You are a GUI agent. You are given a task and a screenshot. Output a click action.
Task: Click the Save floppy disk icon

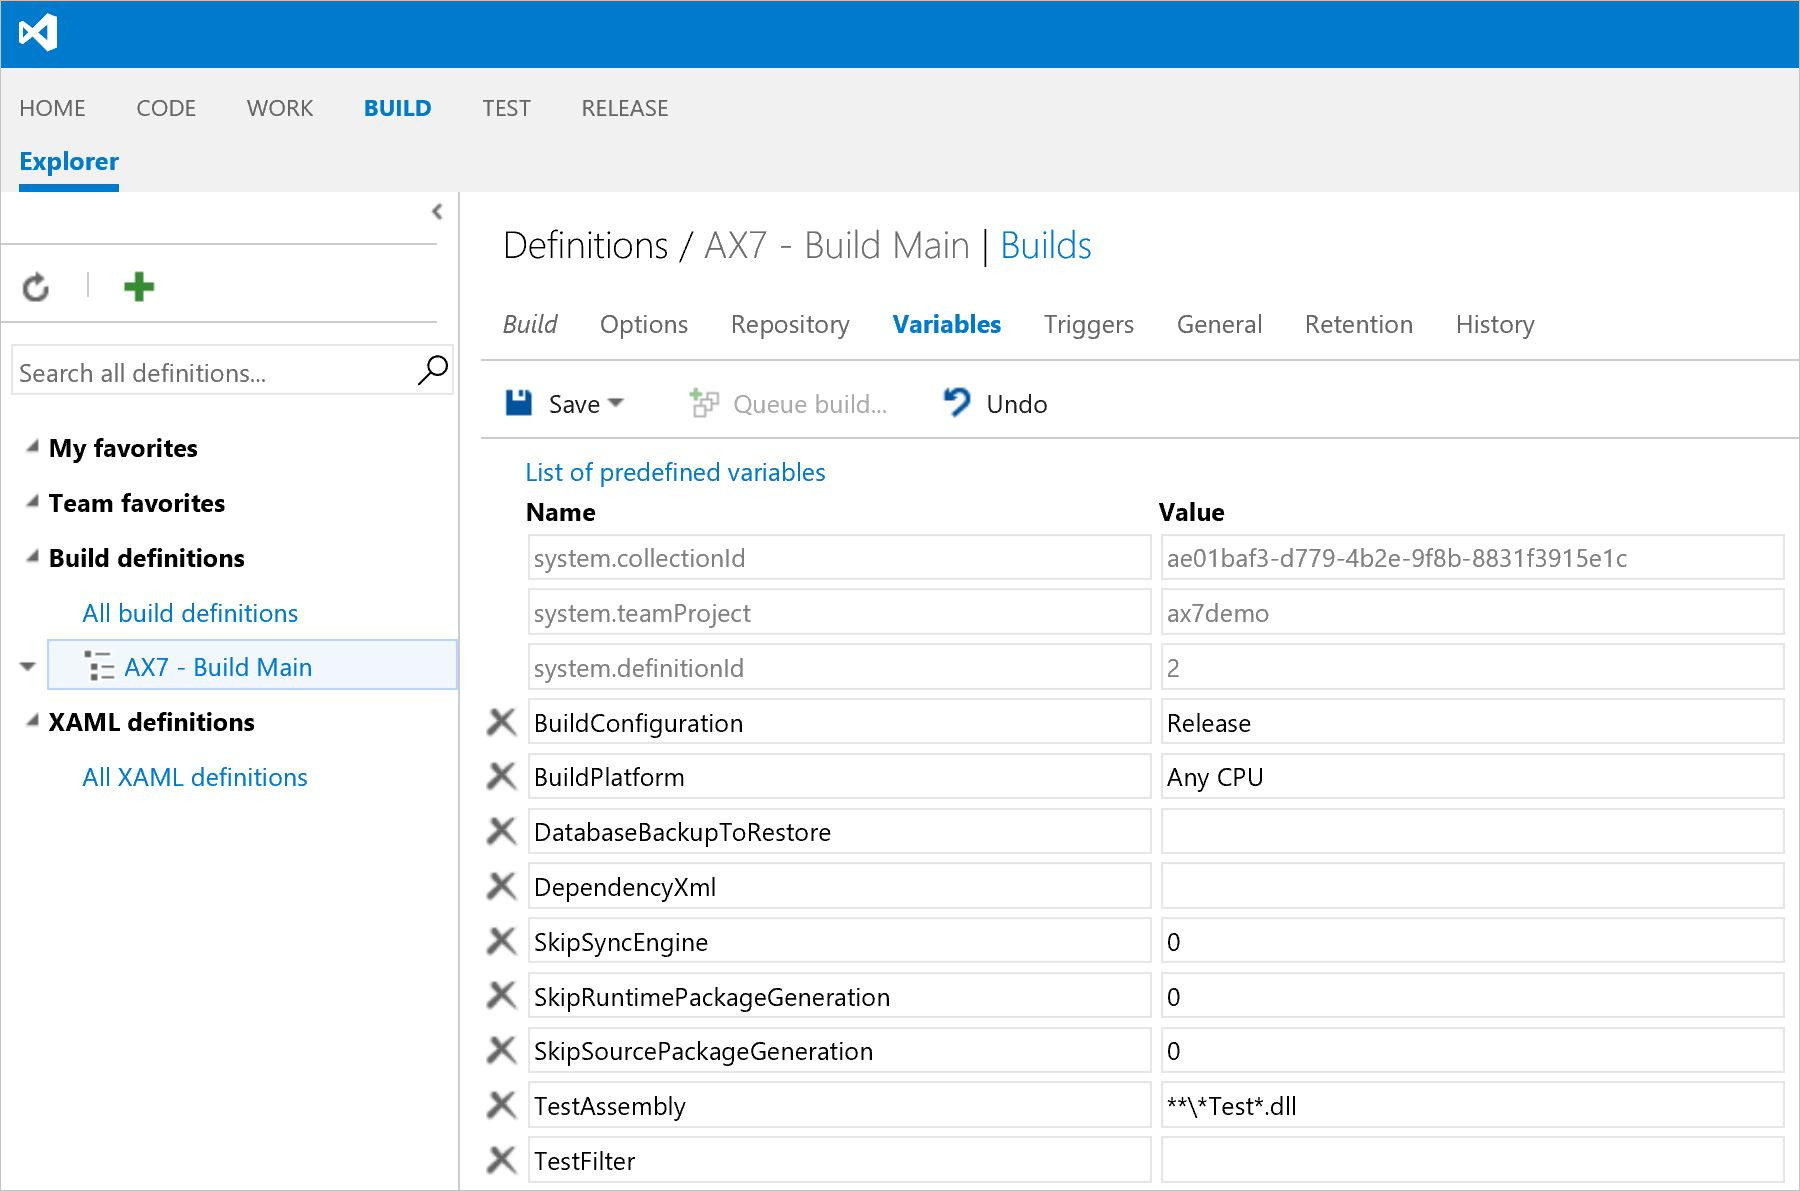pos(518,403)
